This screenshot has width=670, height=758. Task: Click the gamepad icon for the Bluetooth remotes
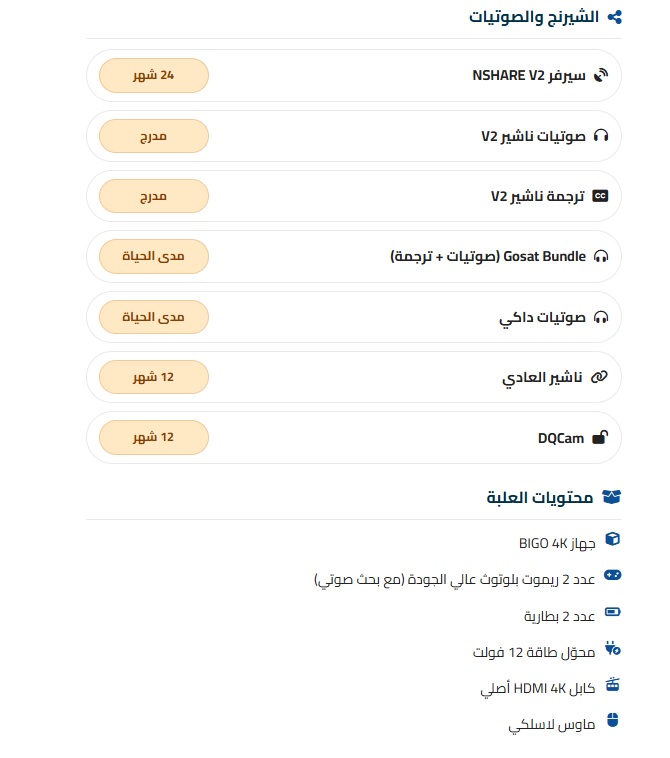613,577
